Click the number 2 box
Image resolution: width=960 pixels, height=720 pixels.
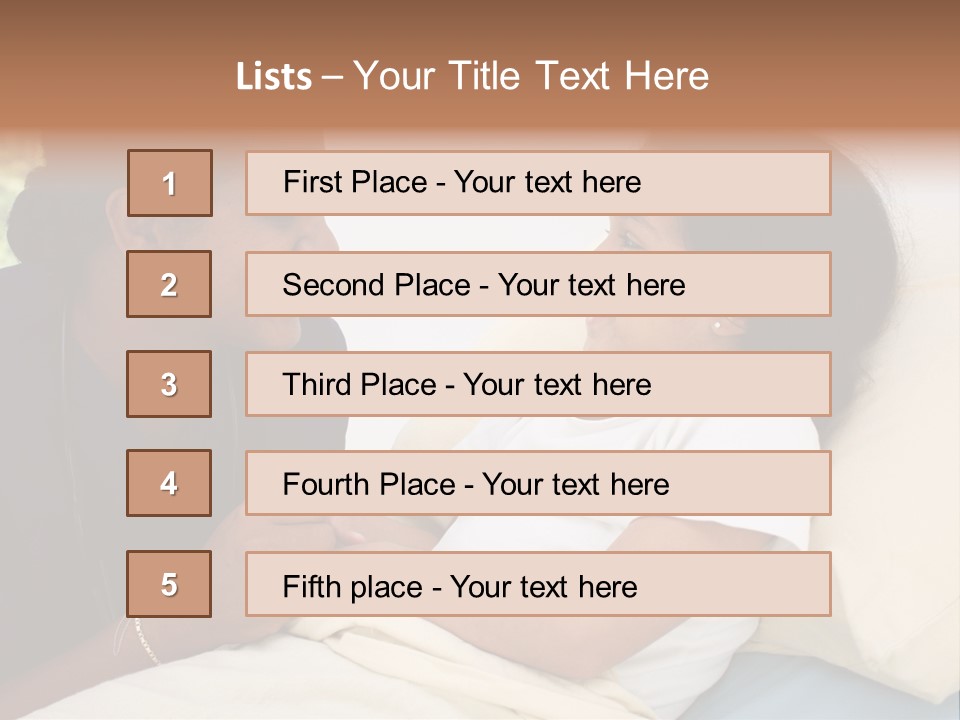coord(169,284)
